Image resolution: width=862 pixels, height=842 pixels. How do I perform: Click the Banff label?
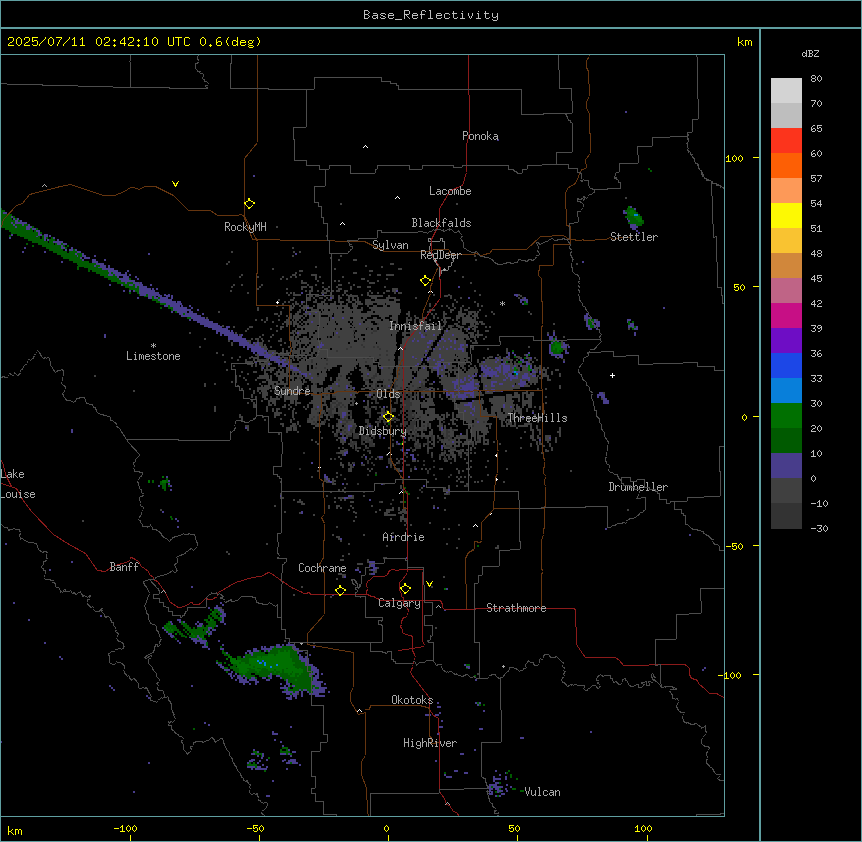pos(124,567)
